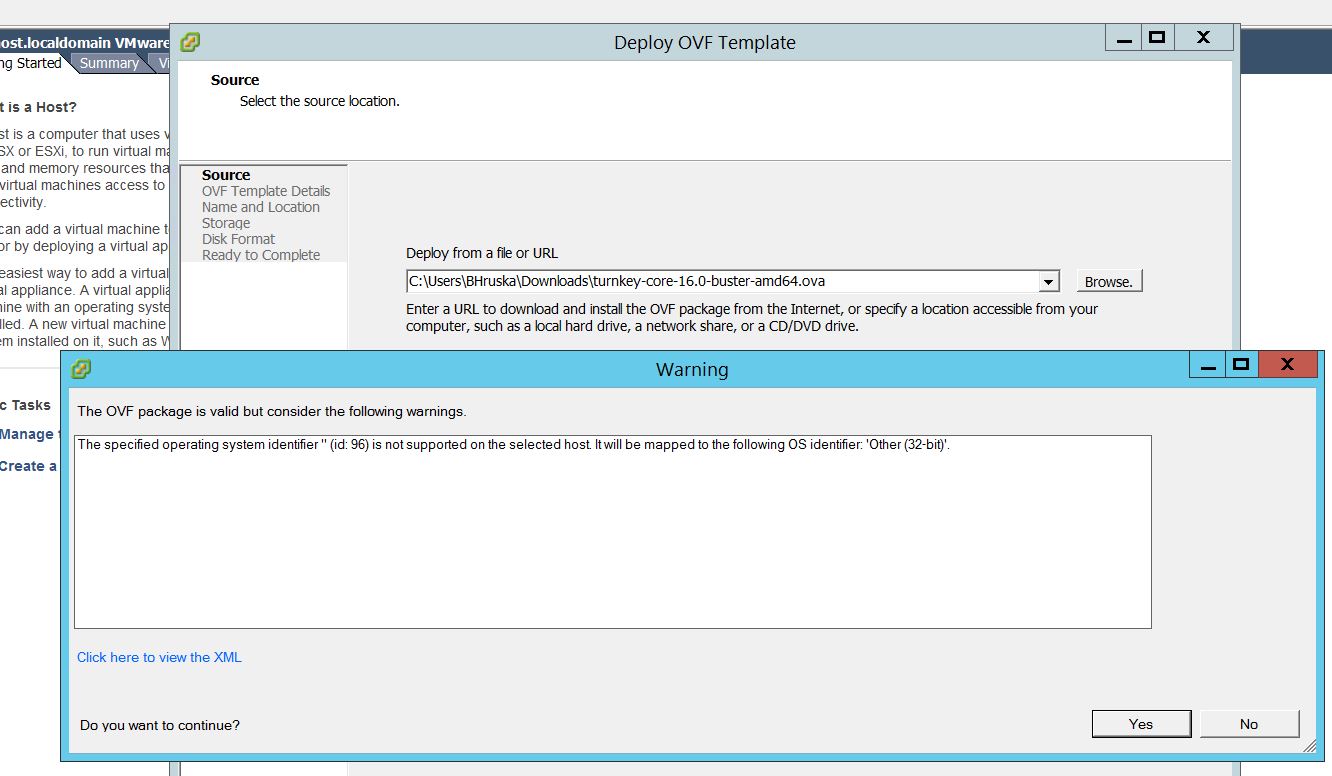Click the vSphere icon in Warning title bar

click(82, 369)
